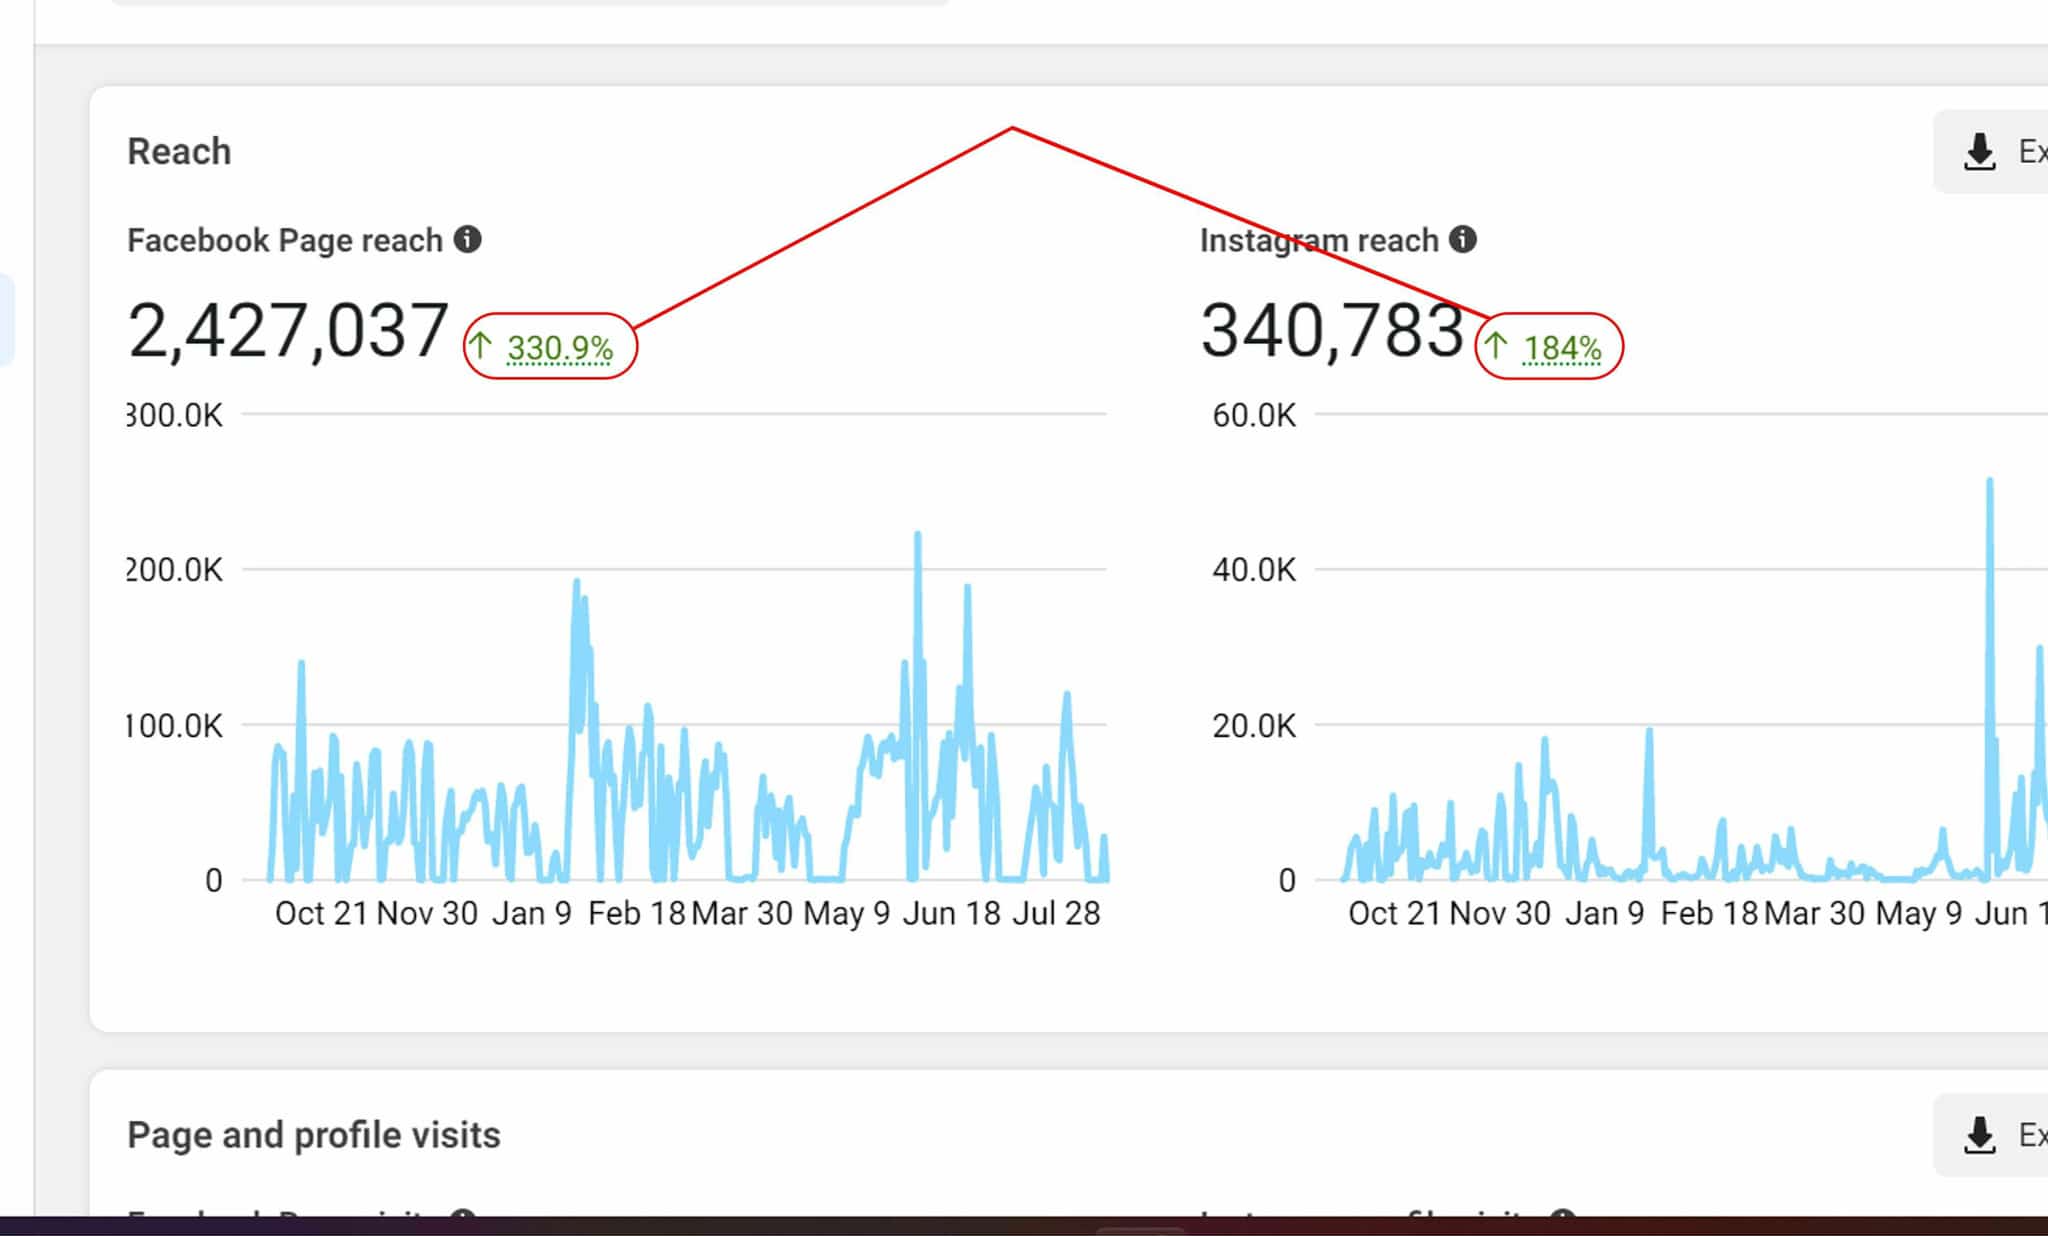Select the 340,783 Instagram reach total
The height and width of the screenshot is (1236, 2048).
1331,331
